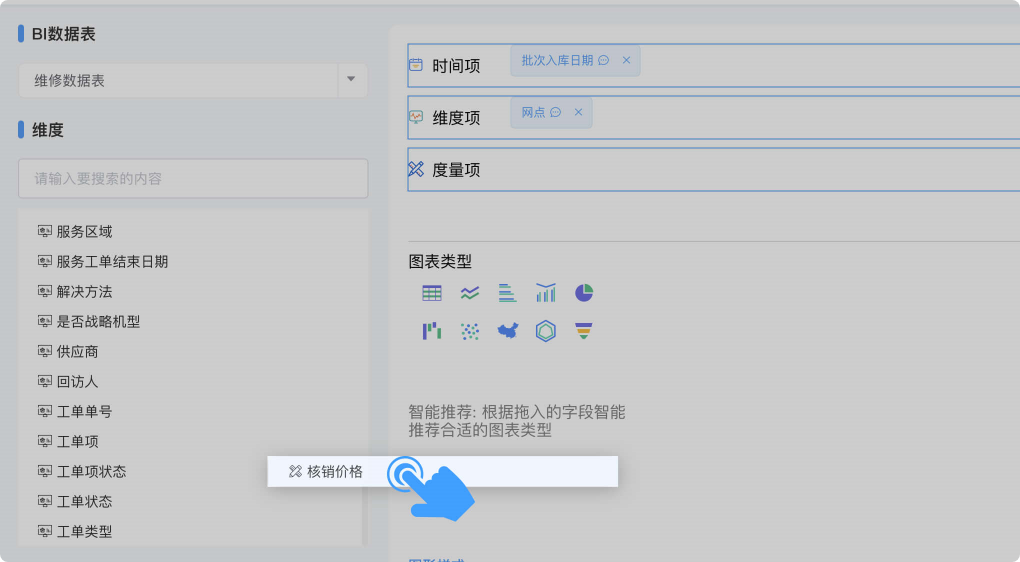Screen dimensions: 1020x562
Task: Click the 维度项 label
Action: (x=456, y=117)
